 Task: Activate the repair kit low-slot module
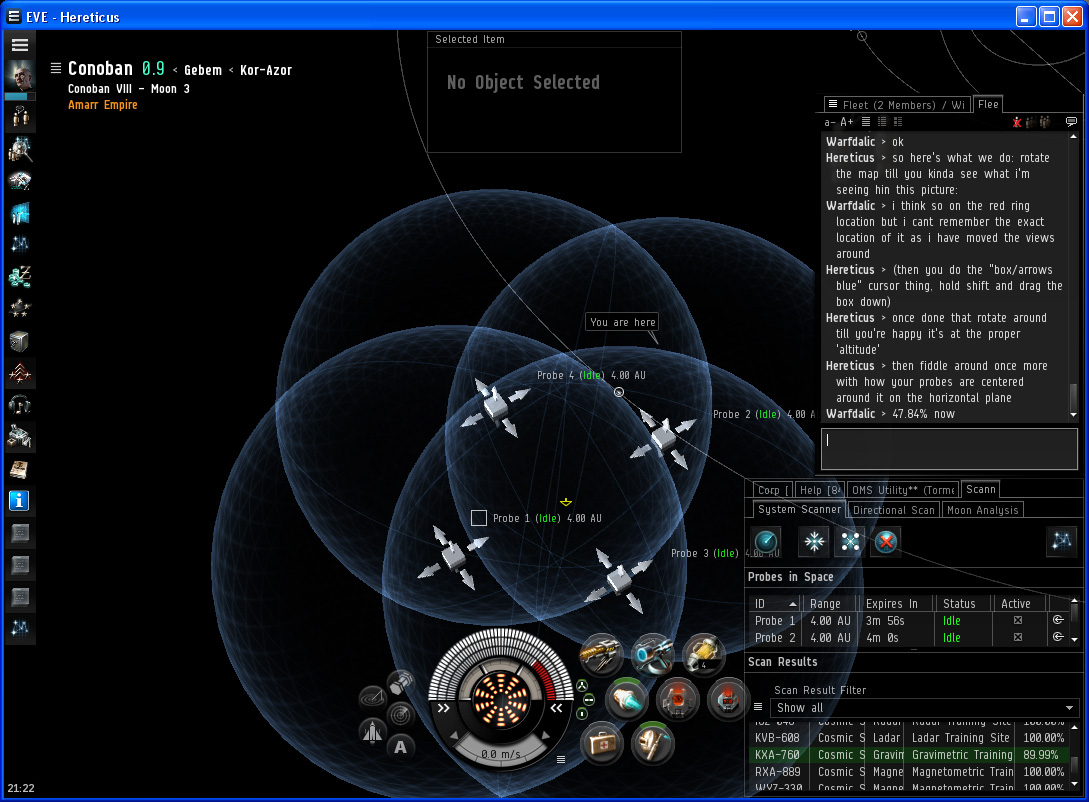(x=601, y=743)
